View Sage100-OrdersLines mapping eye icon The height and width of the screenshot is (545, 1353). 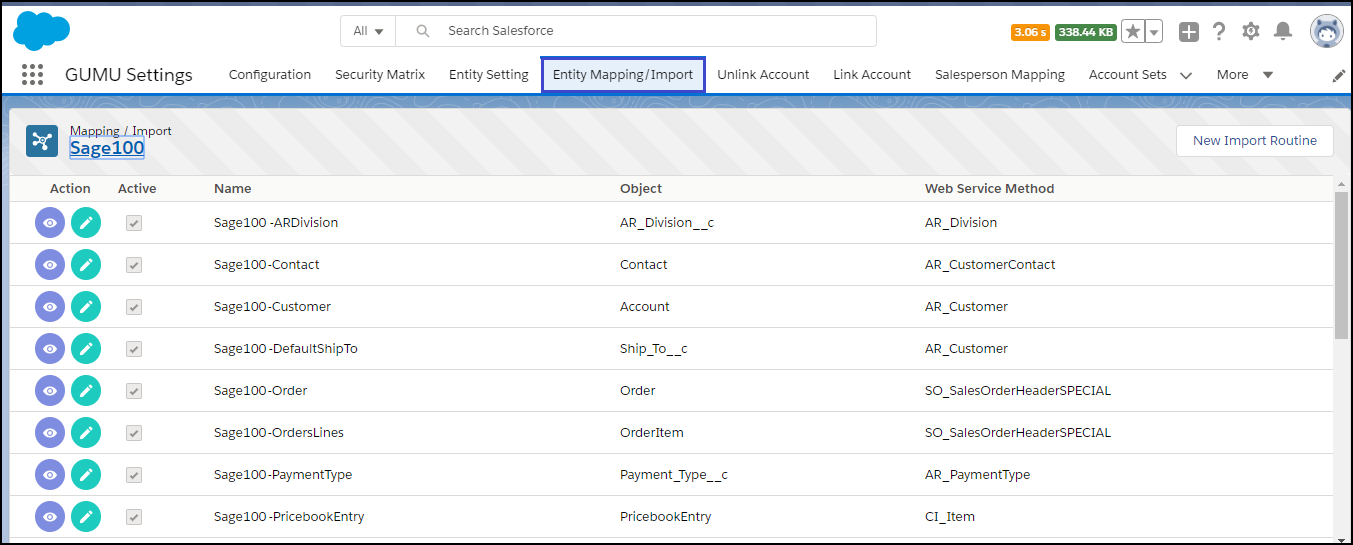(50, 433)
